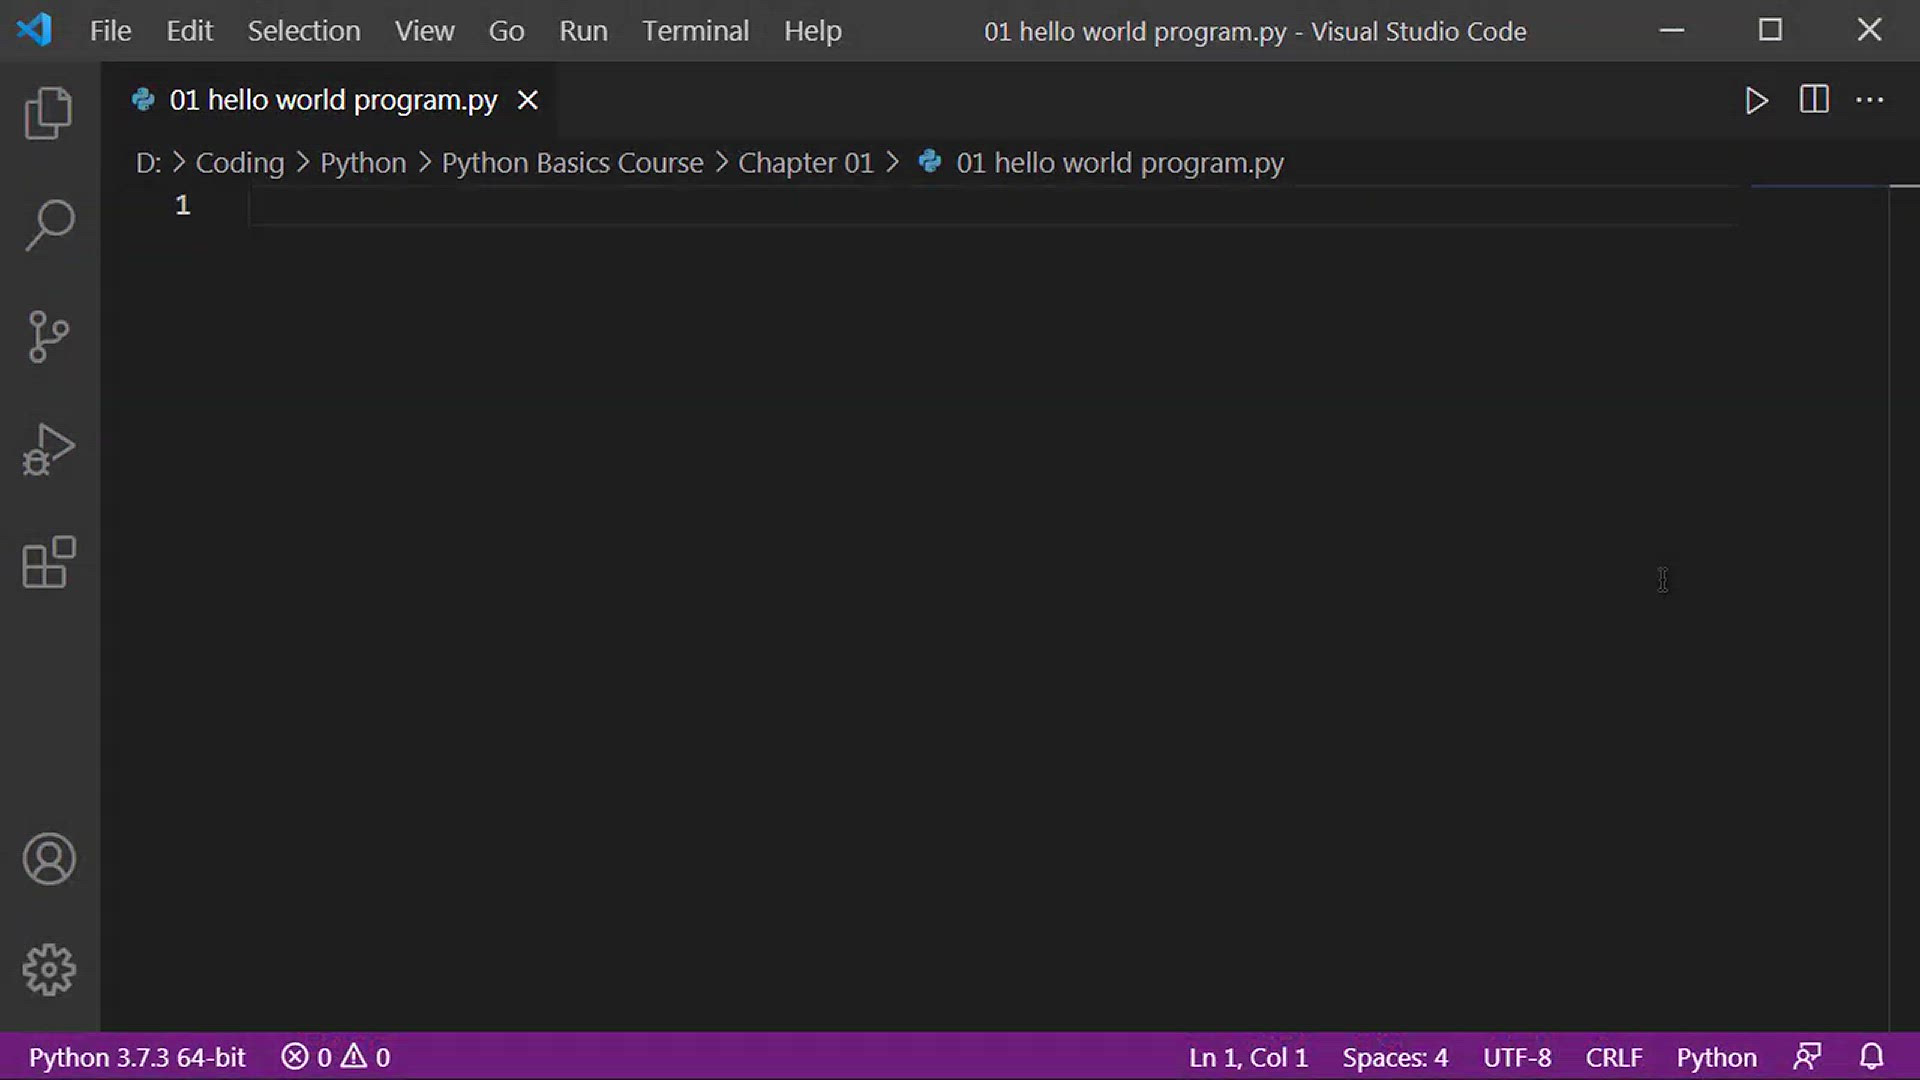Click the Visual Studio Code logo icon
Image resolution: width=1920 pixels, height=1080 pixels.
[34, 30]
